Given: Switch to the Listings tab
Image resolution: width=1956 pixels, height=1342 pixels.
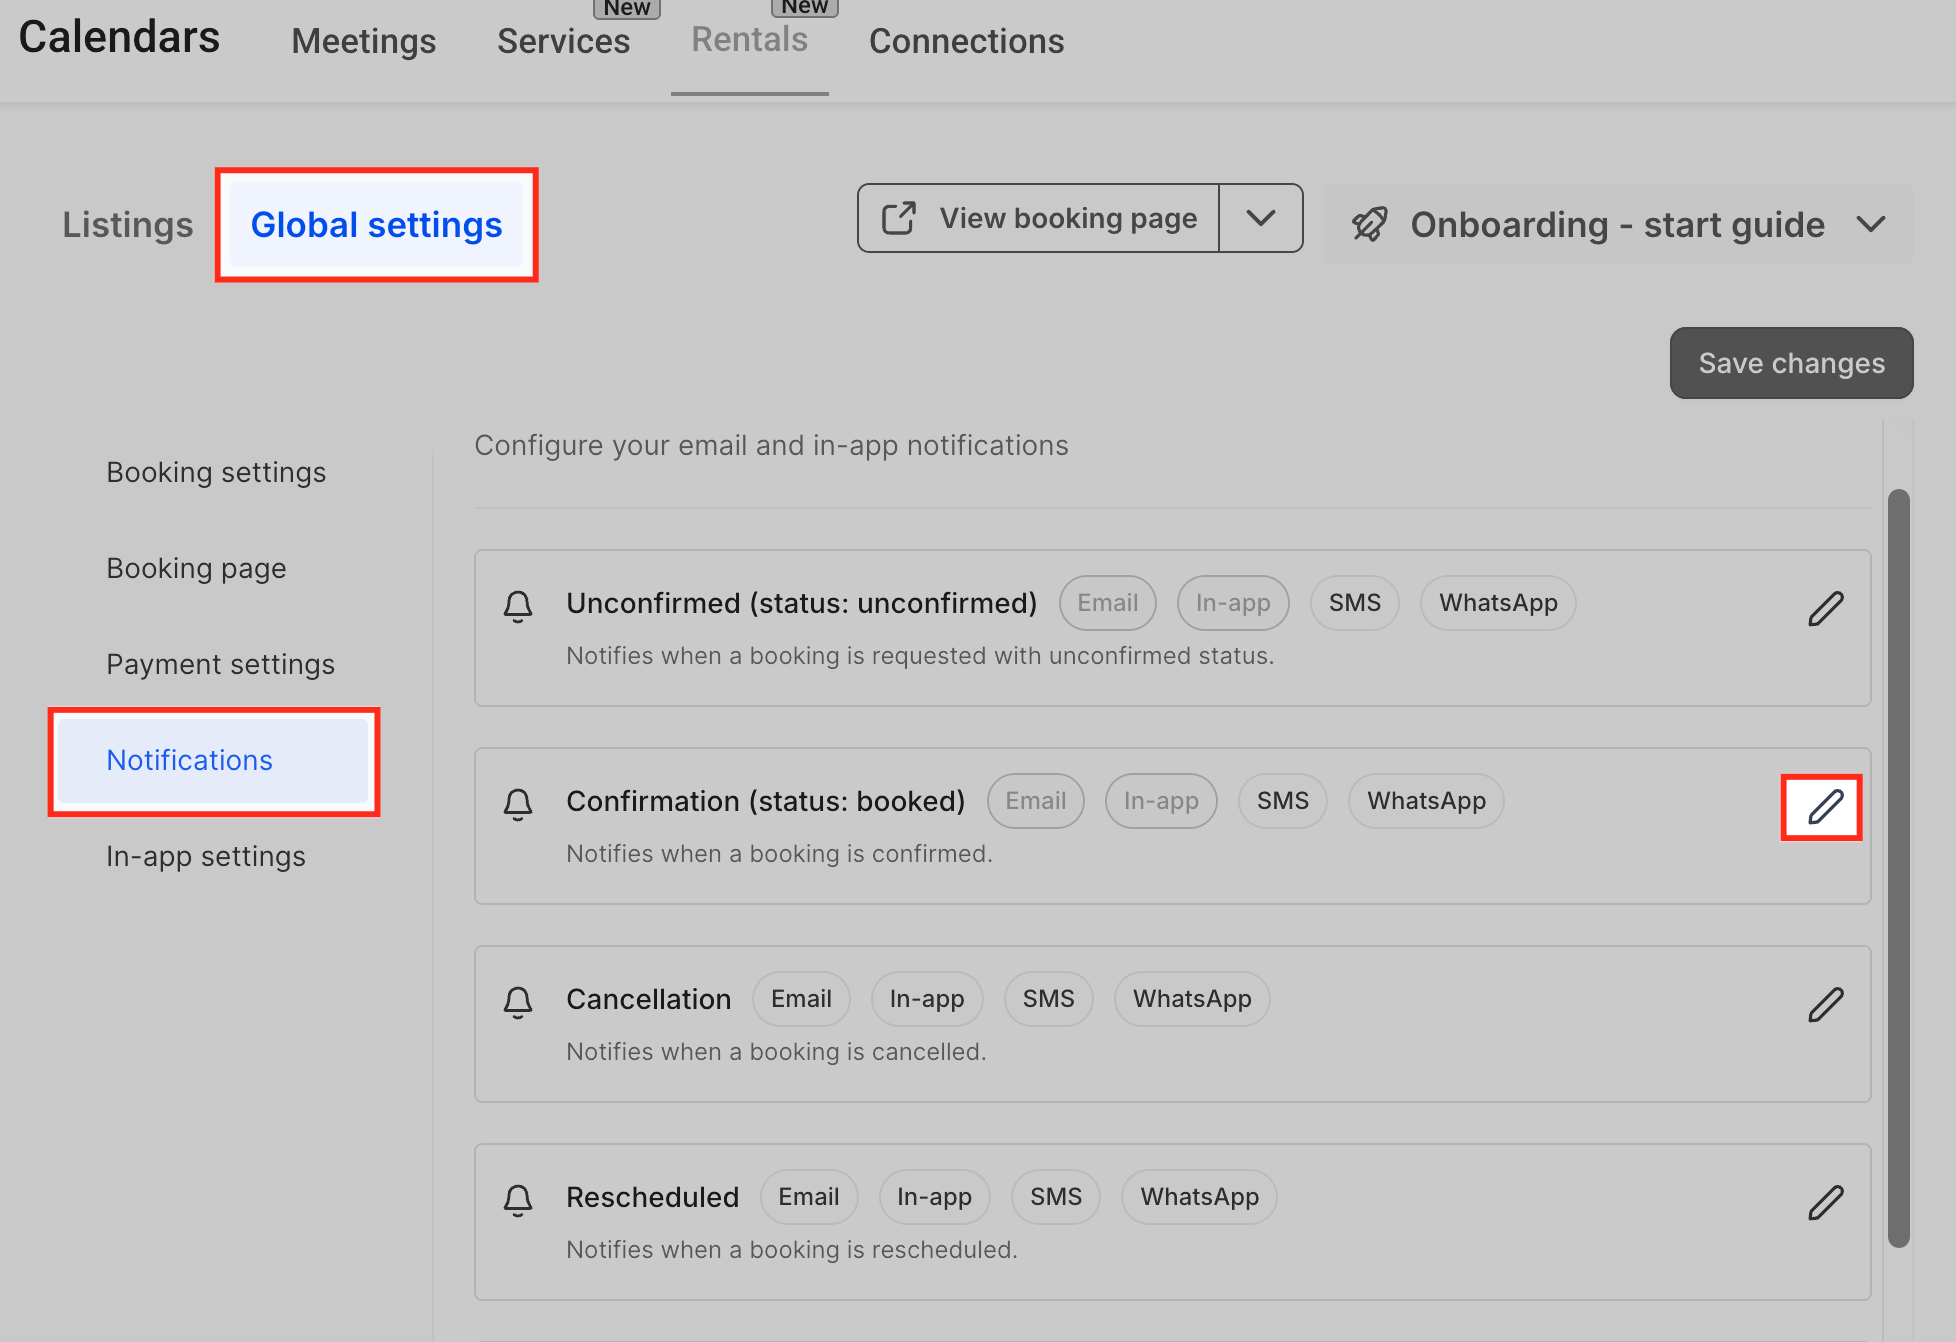Looking at the screenshot, I should tap(128, 225).
